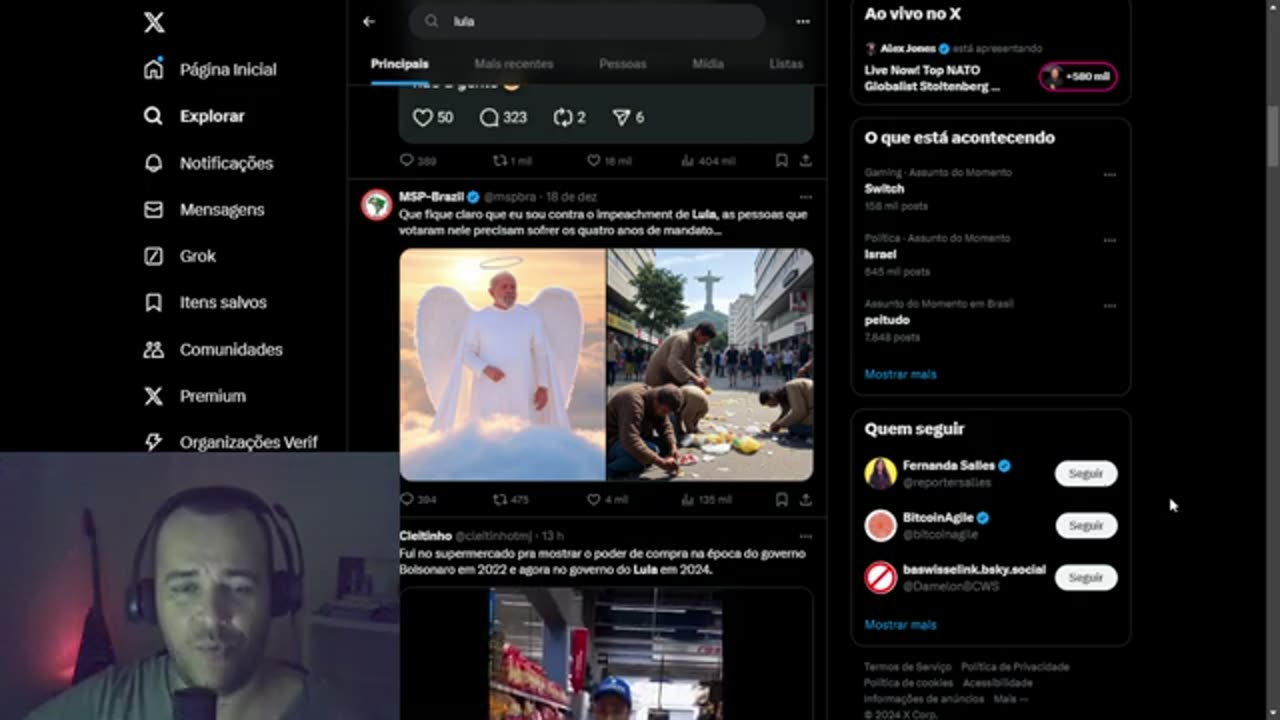
Task: Open Página Inicial home icon
Action: [153, 69]
